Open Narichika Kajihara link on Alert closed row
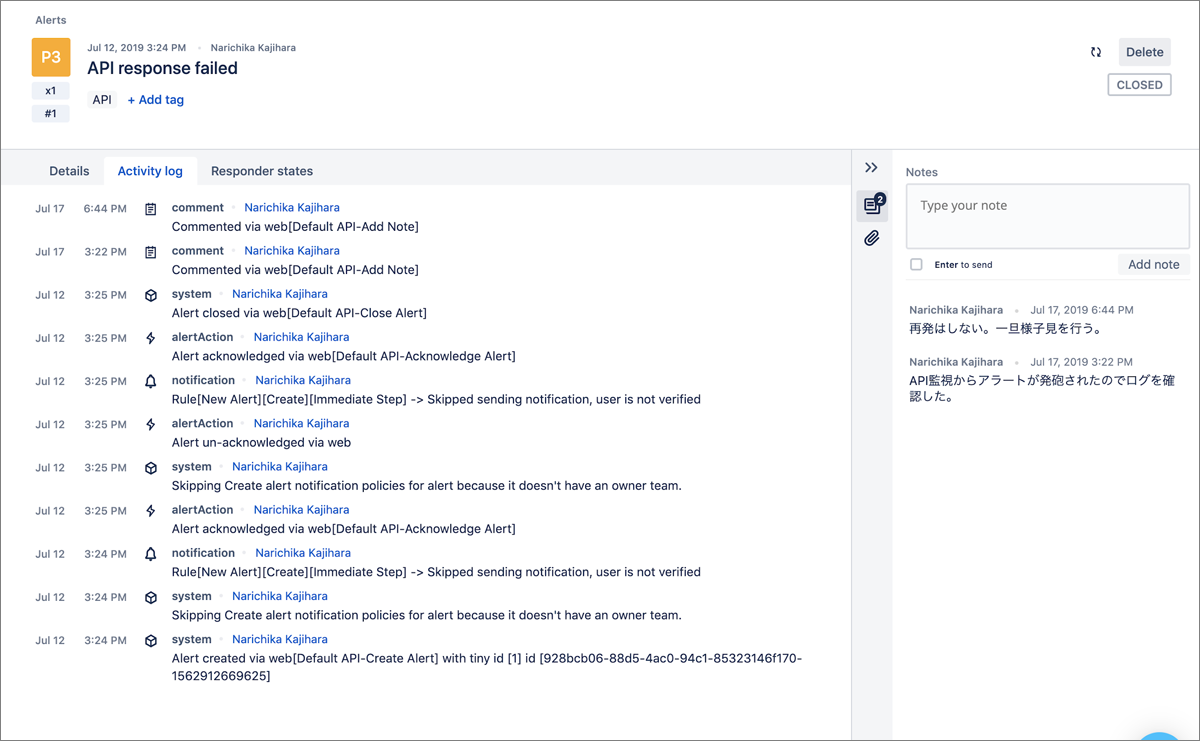This screenshot has width=1200, height=741. point(280,294)
